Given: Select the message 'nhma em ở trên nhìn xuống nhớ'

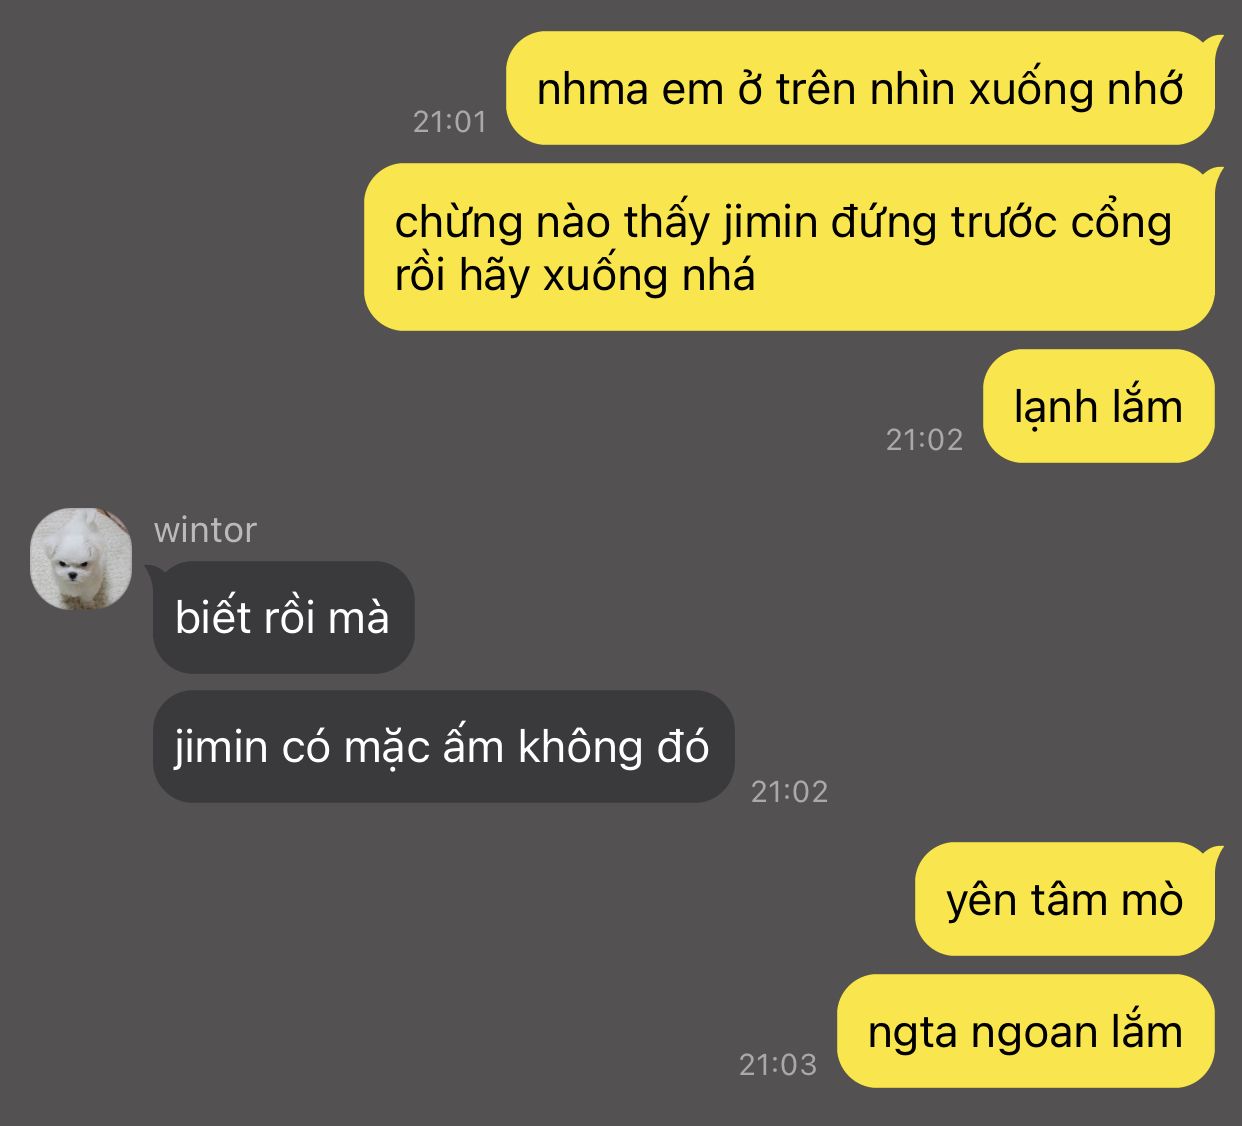Looking at the screenshot, I should coord(860,88).
